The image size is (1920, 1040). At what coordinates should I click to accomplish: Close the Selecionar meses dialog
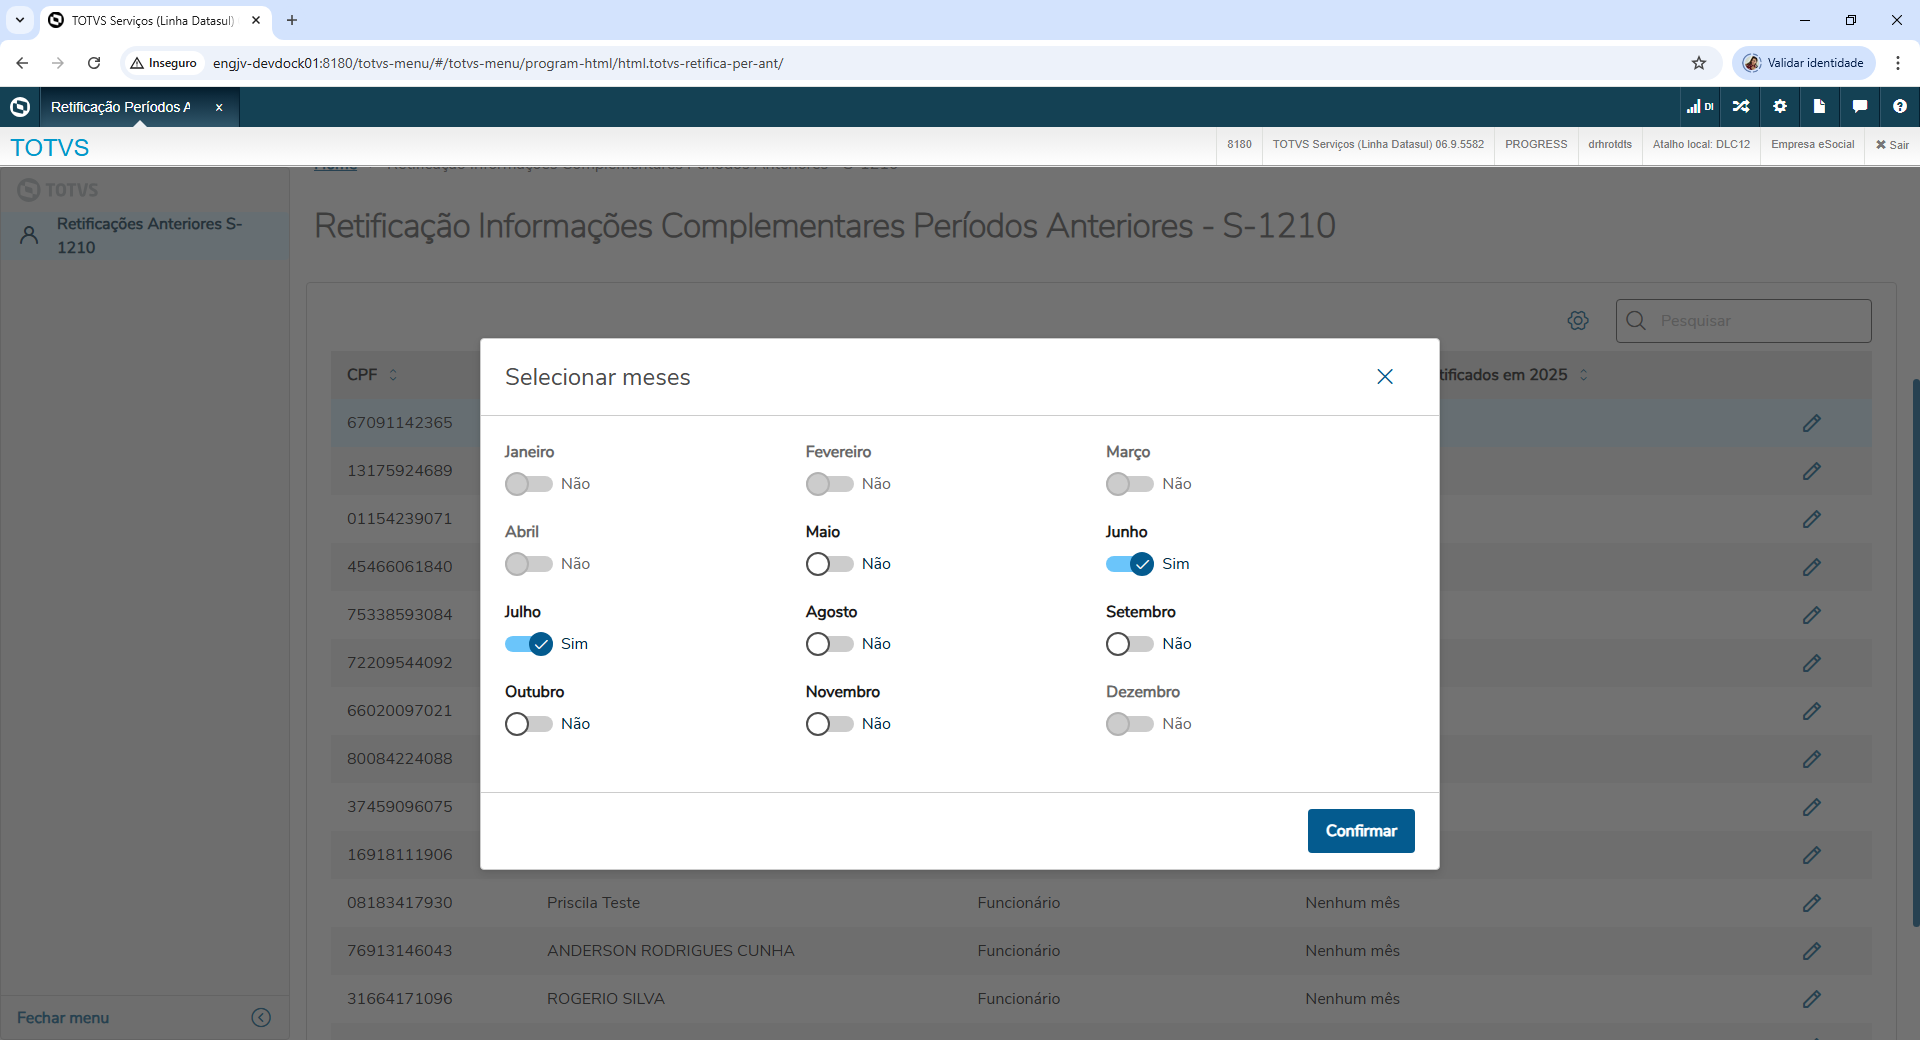(1385, 377)
